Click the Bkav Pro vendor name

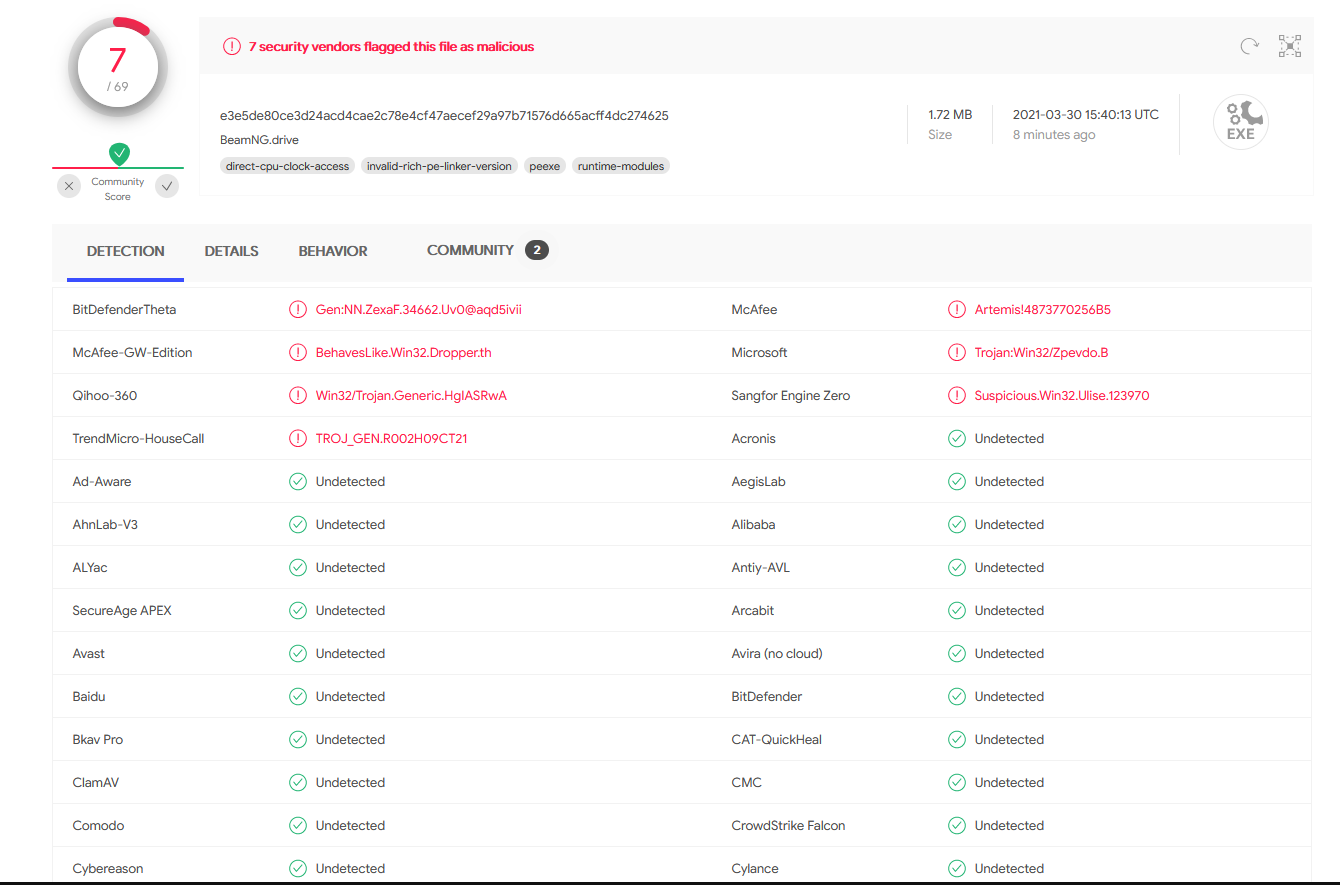pos(98,740)
